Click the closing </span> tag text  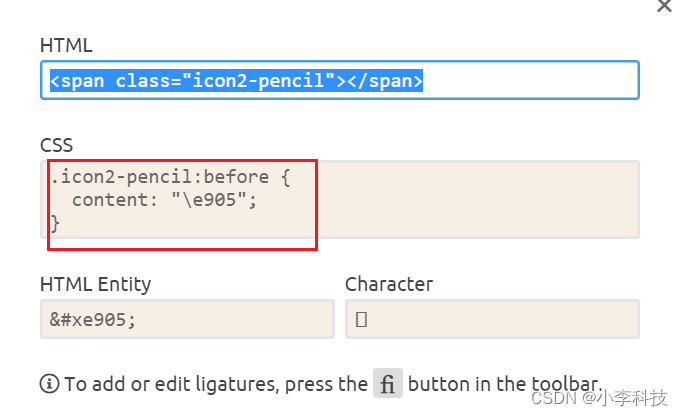point(390,80)
